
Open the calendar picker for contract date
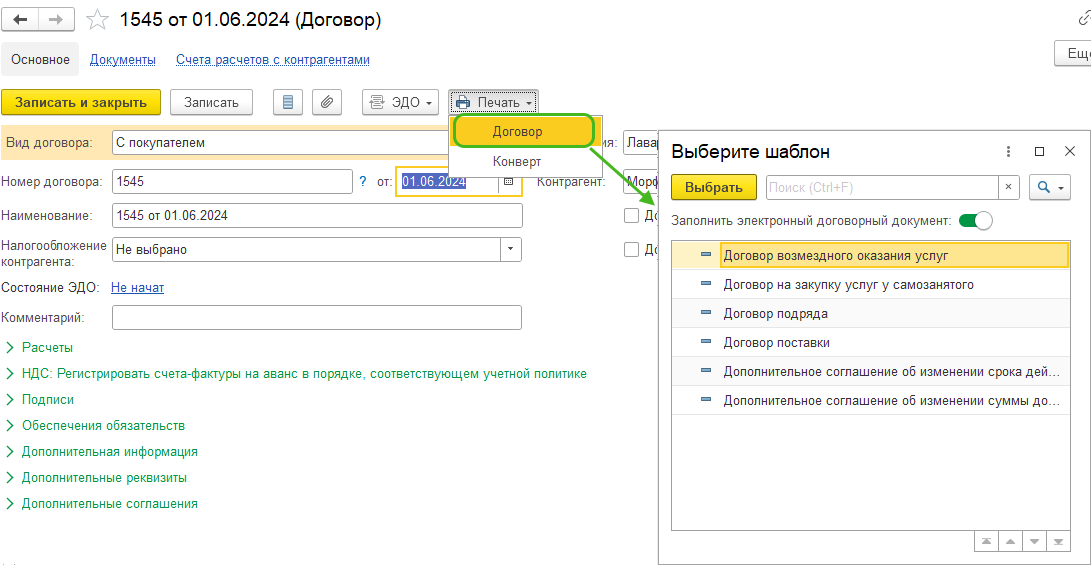508,181
